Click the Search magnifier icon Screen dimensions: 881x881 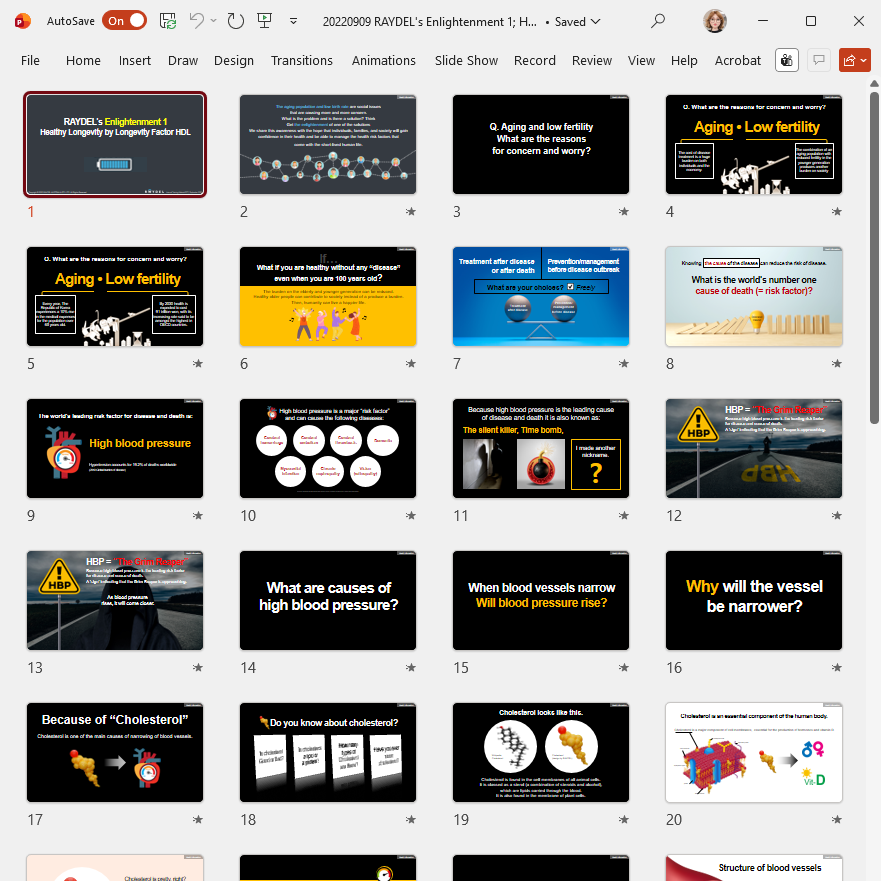(657, 21)
